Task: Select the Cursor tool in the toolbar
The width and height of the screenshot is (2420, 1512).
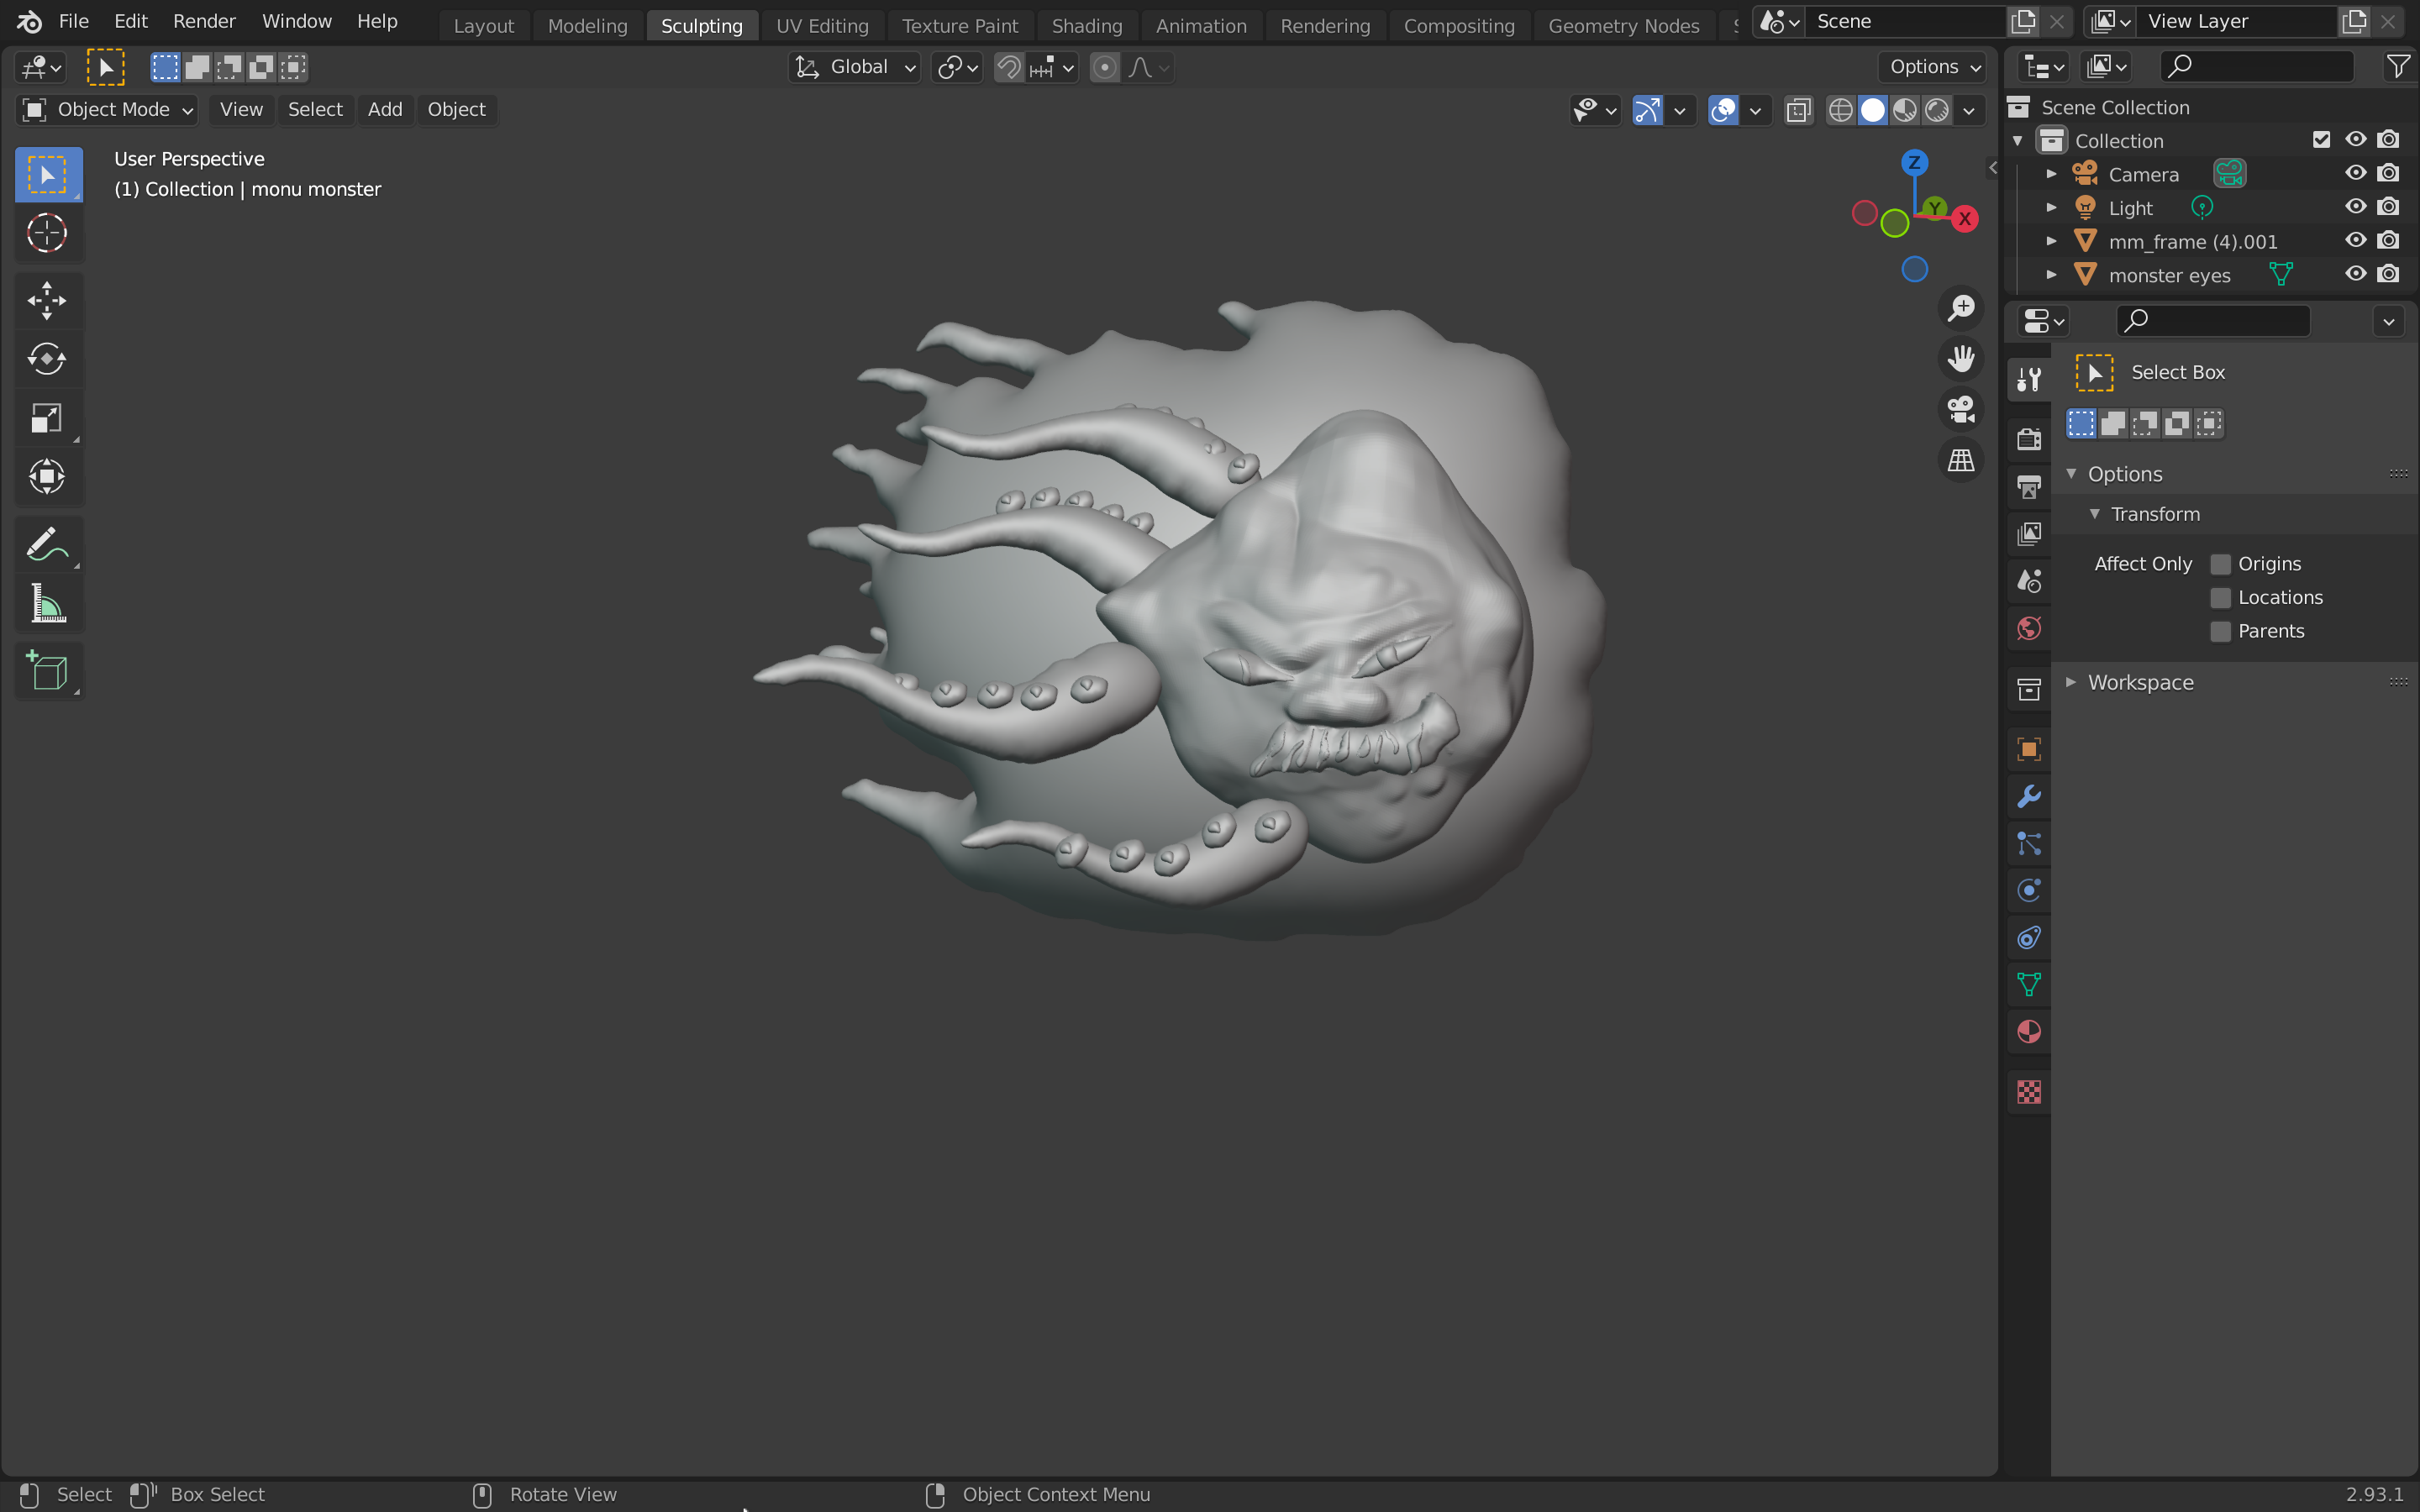Action: tap(47, 233)
